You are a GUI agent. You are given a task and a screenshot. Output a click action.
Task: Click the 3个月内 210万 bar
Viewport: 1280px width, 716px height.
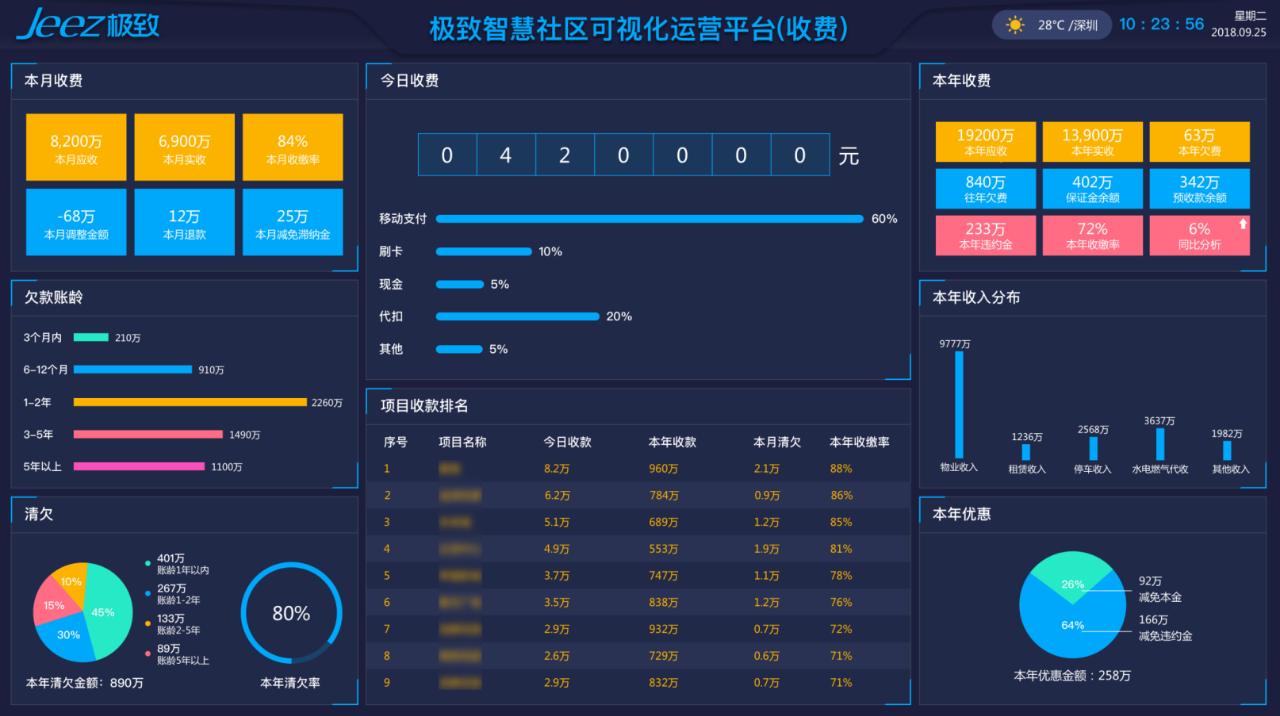[91, 338]
